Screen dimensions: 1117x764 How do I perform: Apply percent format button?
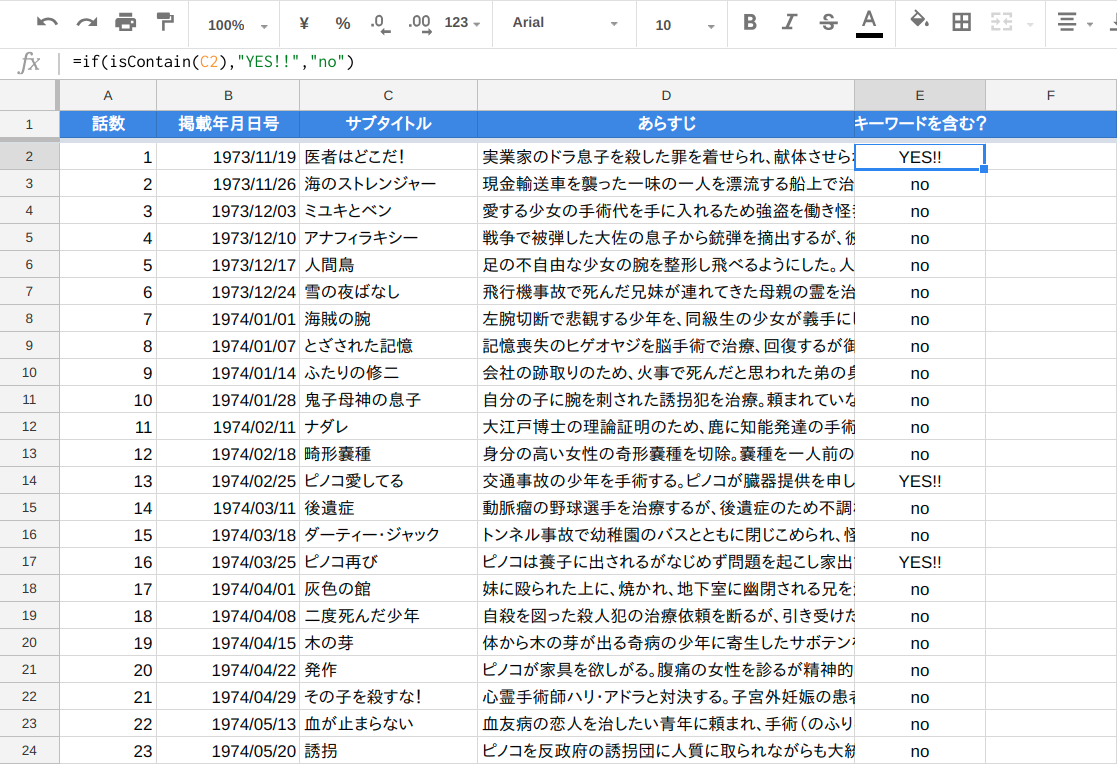343,24
